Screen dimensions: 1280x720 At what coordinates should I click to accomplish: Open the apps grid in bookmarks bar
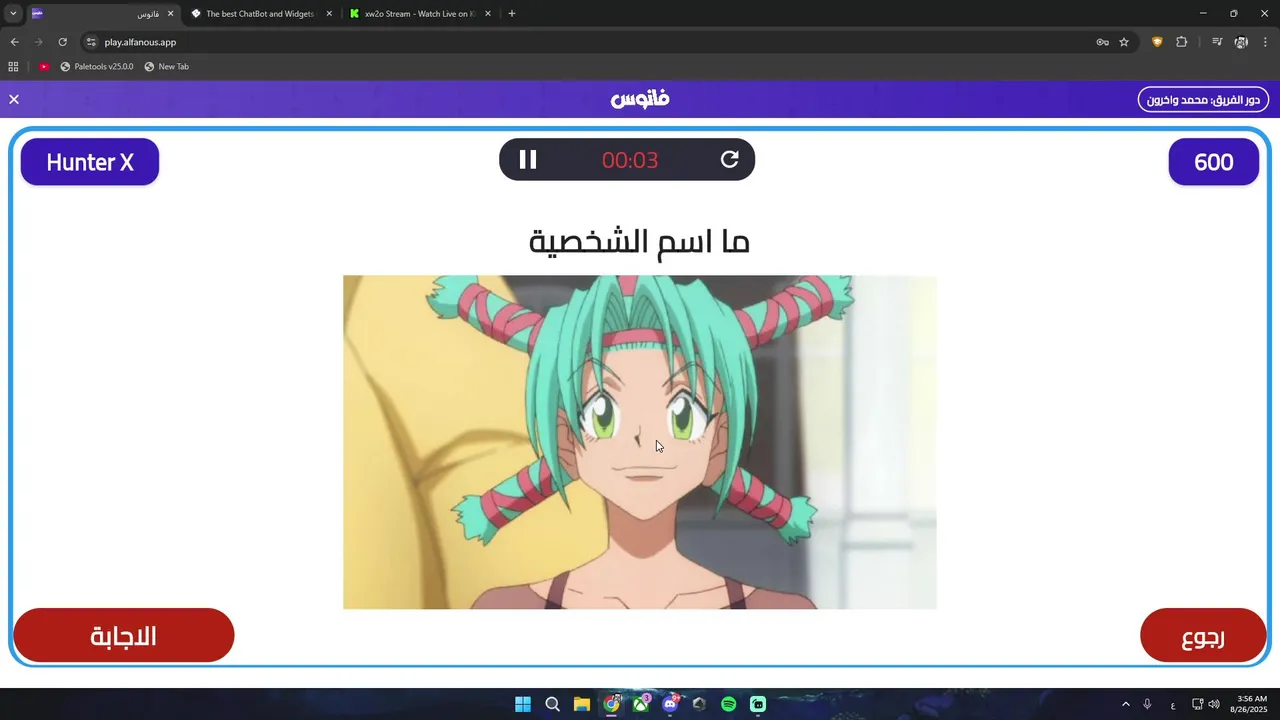(x=13, y=67)
